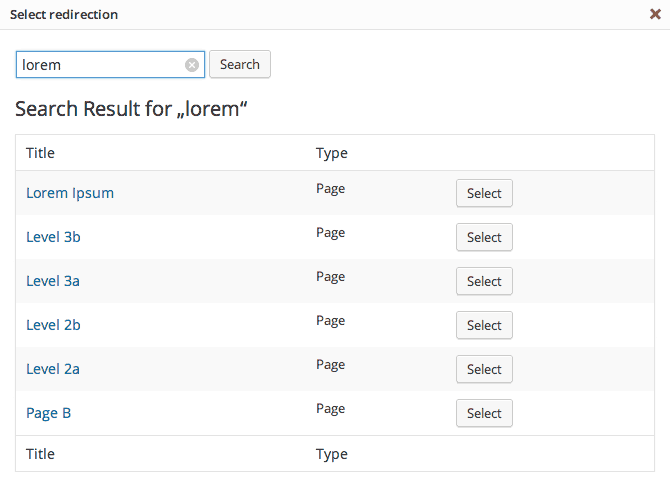Choose Select for the Level 3b row
The image size is (670, 487).
coord(484,237)
